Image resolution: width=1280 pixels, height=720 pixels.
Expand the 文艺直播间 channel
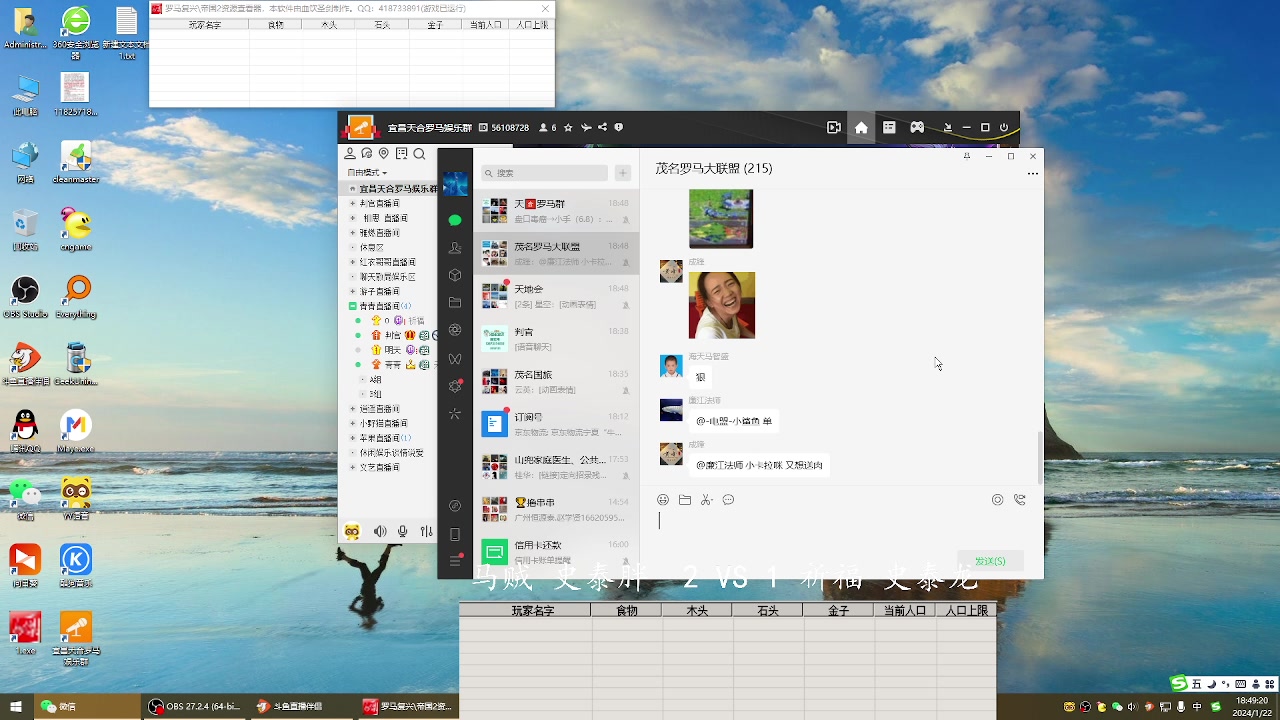[352, 467]
